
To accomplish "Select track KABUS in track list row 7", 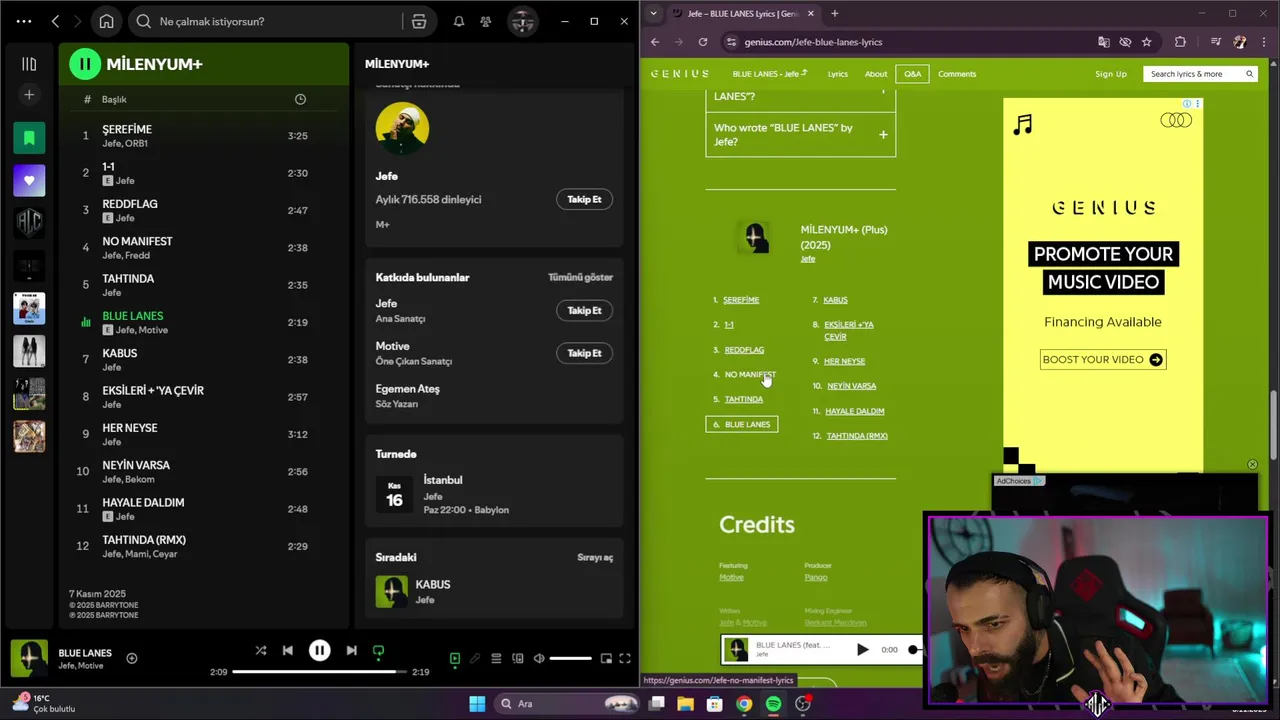I will click(x=120, y=353).
